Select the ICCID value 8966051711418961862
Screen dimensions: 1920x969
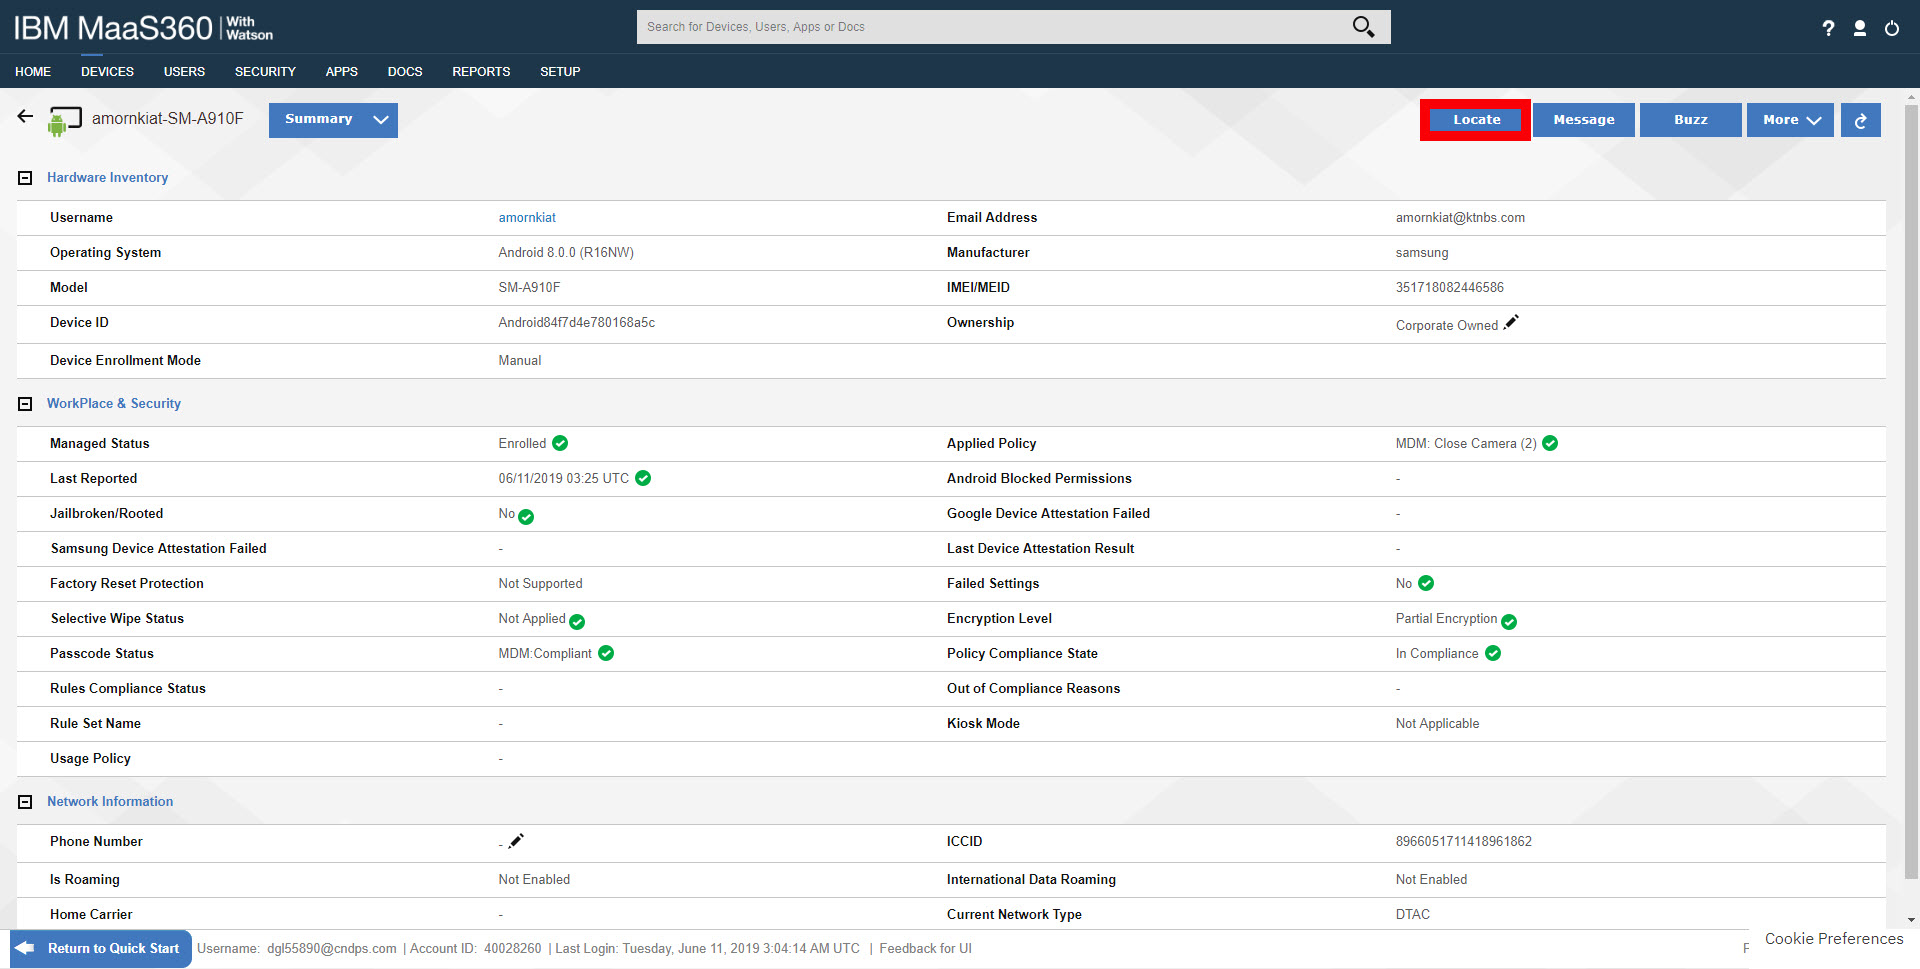pos(1463,841)
